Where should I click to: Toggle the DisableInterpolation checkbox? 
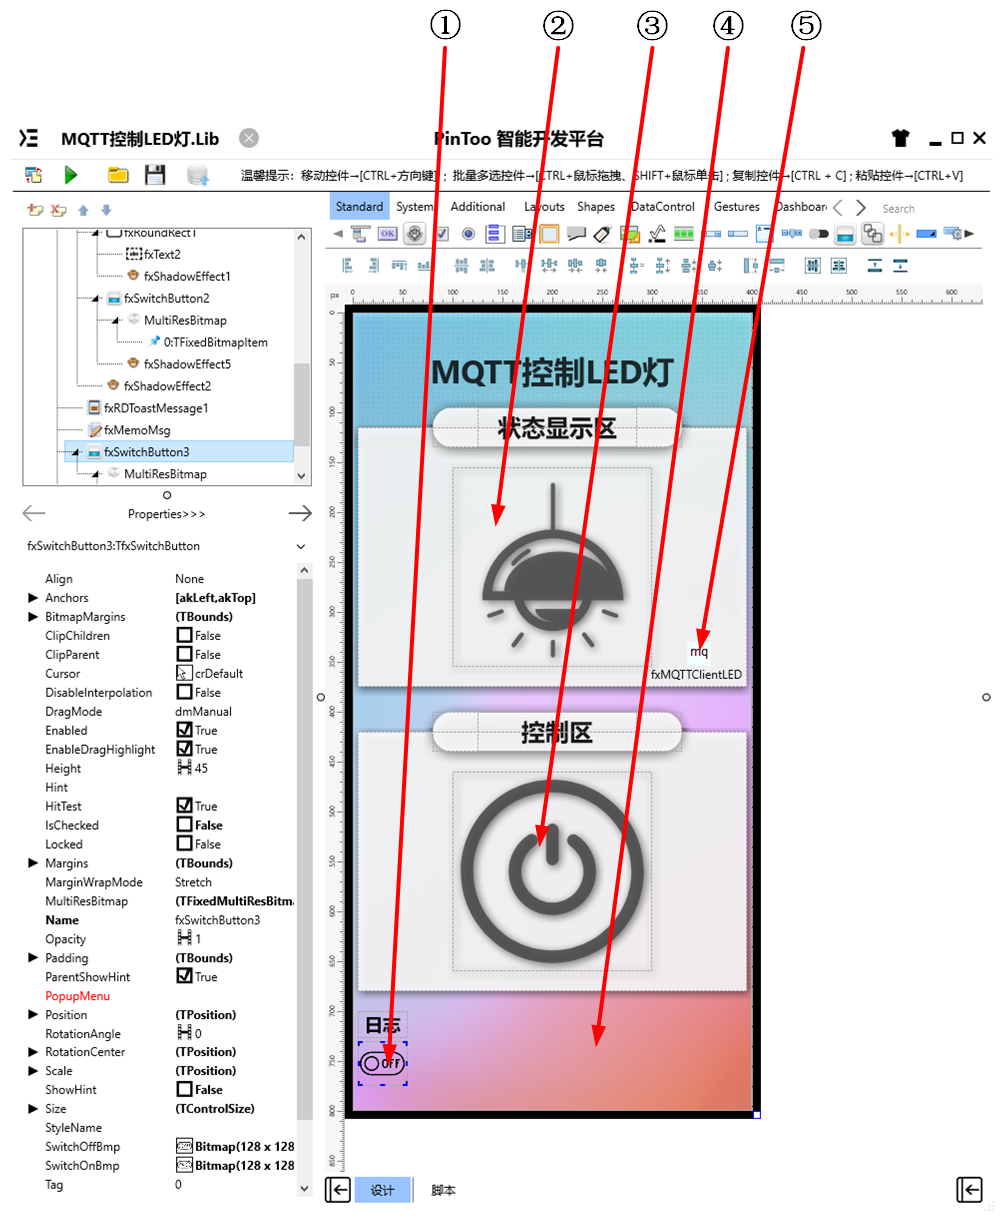coord(184,692)
